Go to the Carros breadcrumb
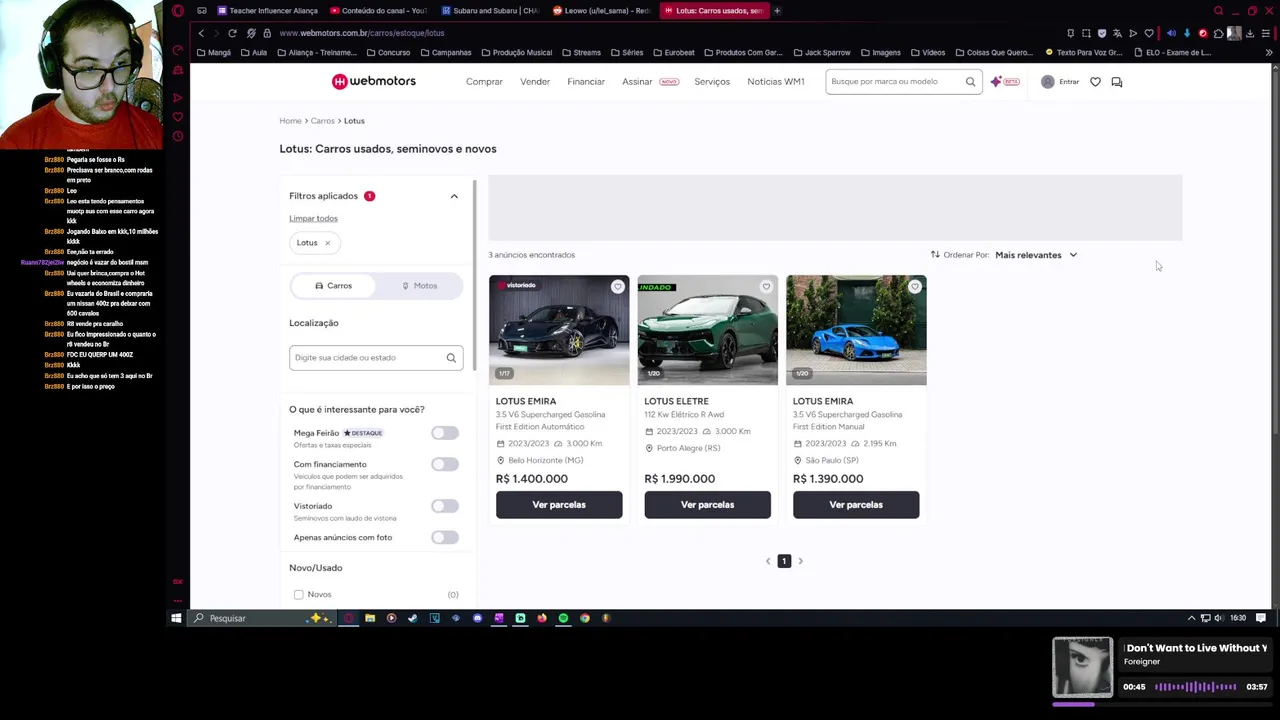Image resolution: width=1280 pixels, height=720 pixels. [x=322, y=121]
